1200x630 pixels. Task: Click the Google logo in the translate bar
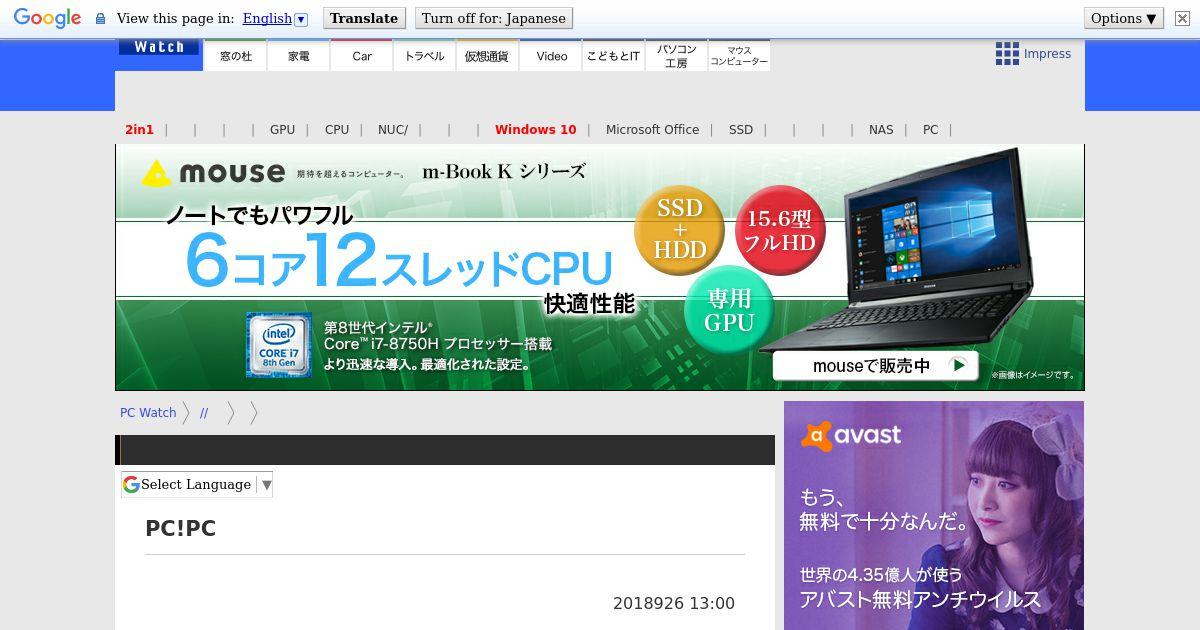click(47, 18)
